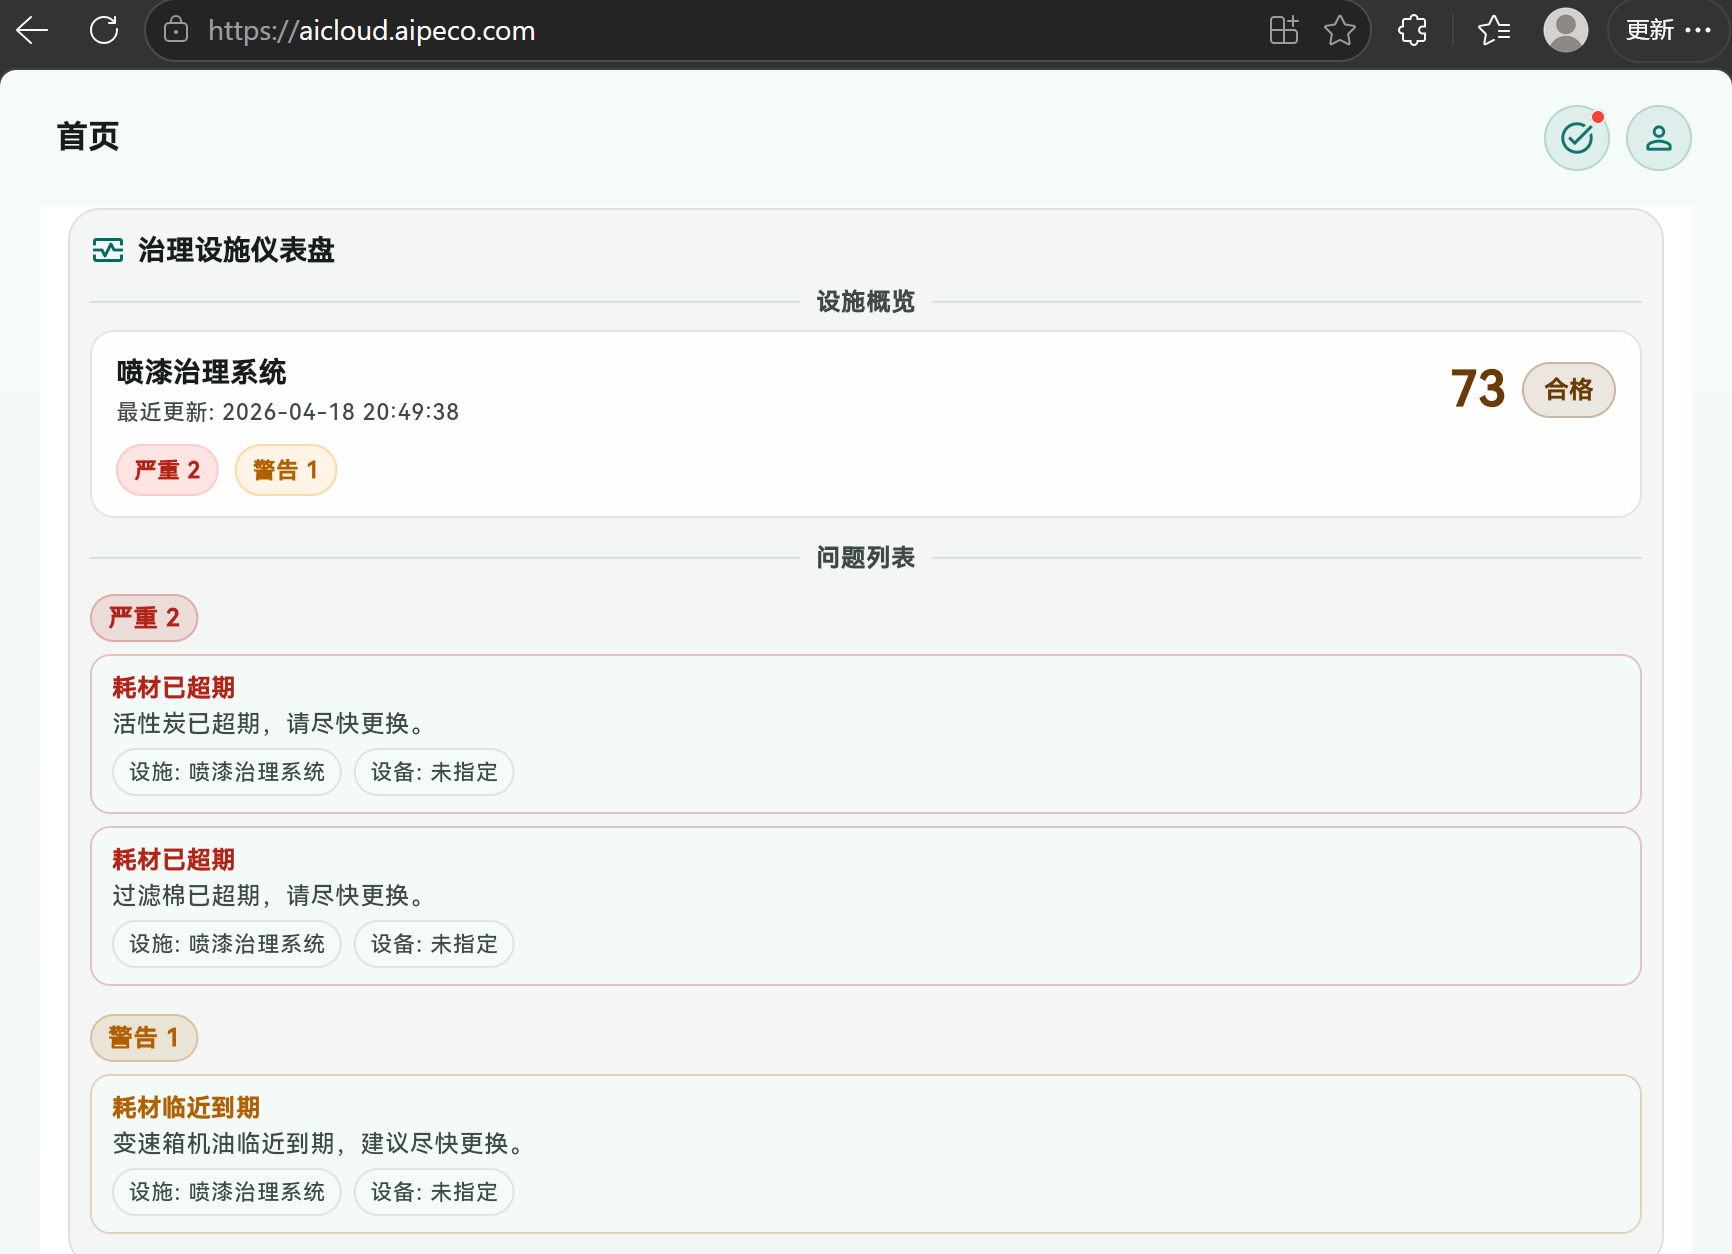Click the 警告 1 tag in 喷漆治理系统 card
The width and height of the screenshot is (1732, 1254).
[285, 470]
